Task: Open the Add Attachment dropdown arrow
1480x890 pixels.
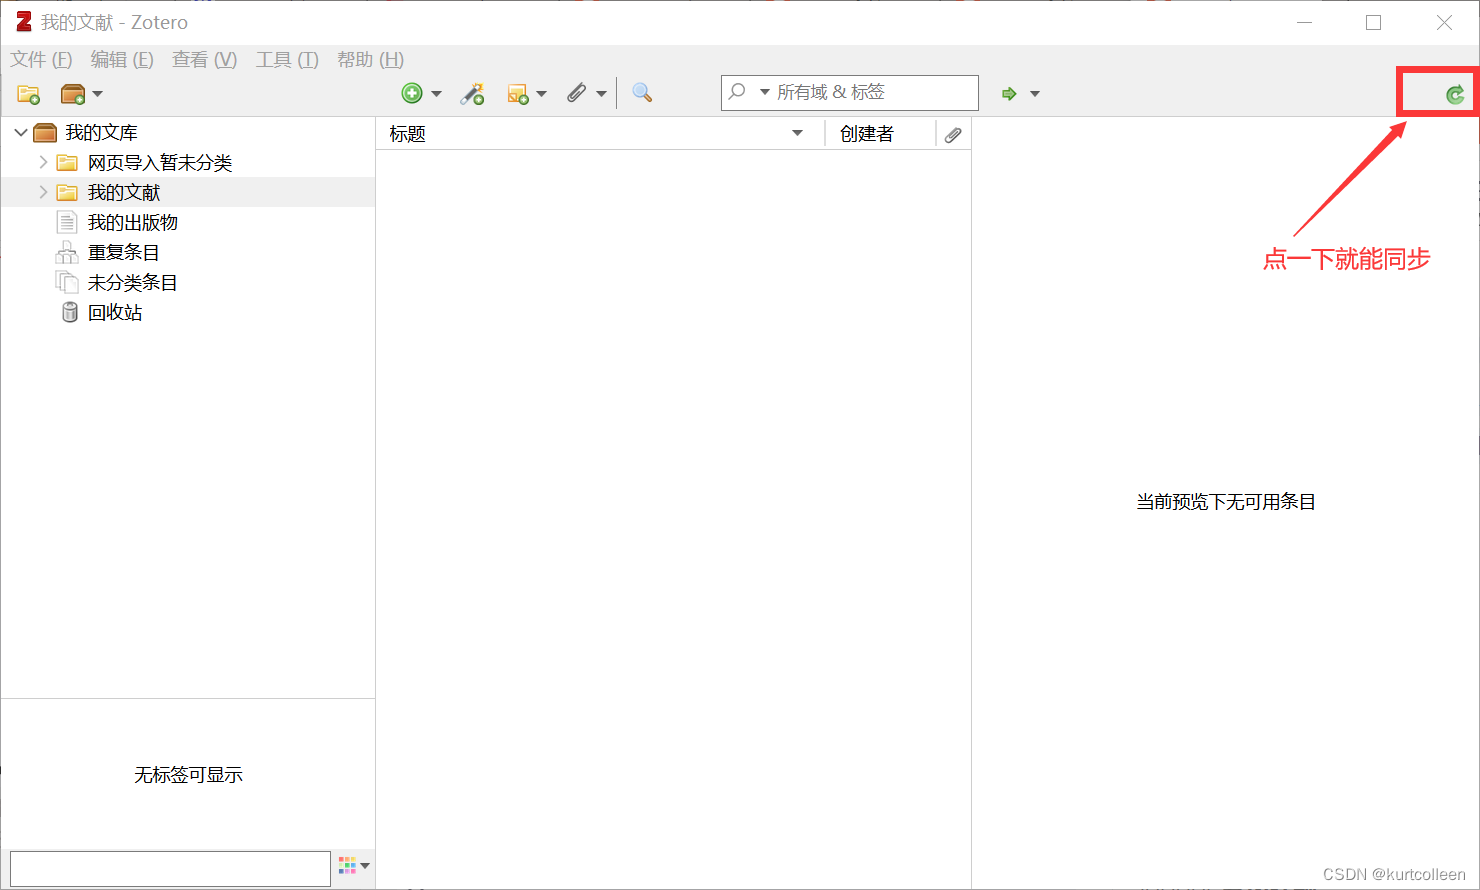Action: coord(601,94)
